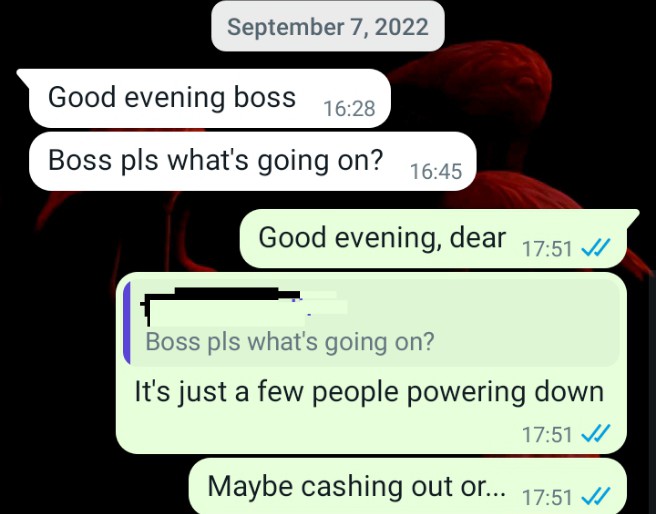Click the tail of the "Good evening boss" bubble
Viewport: 656px width, 514px height.
pyautogui.click(x=23, y=77)
